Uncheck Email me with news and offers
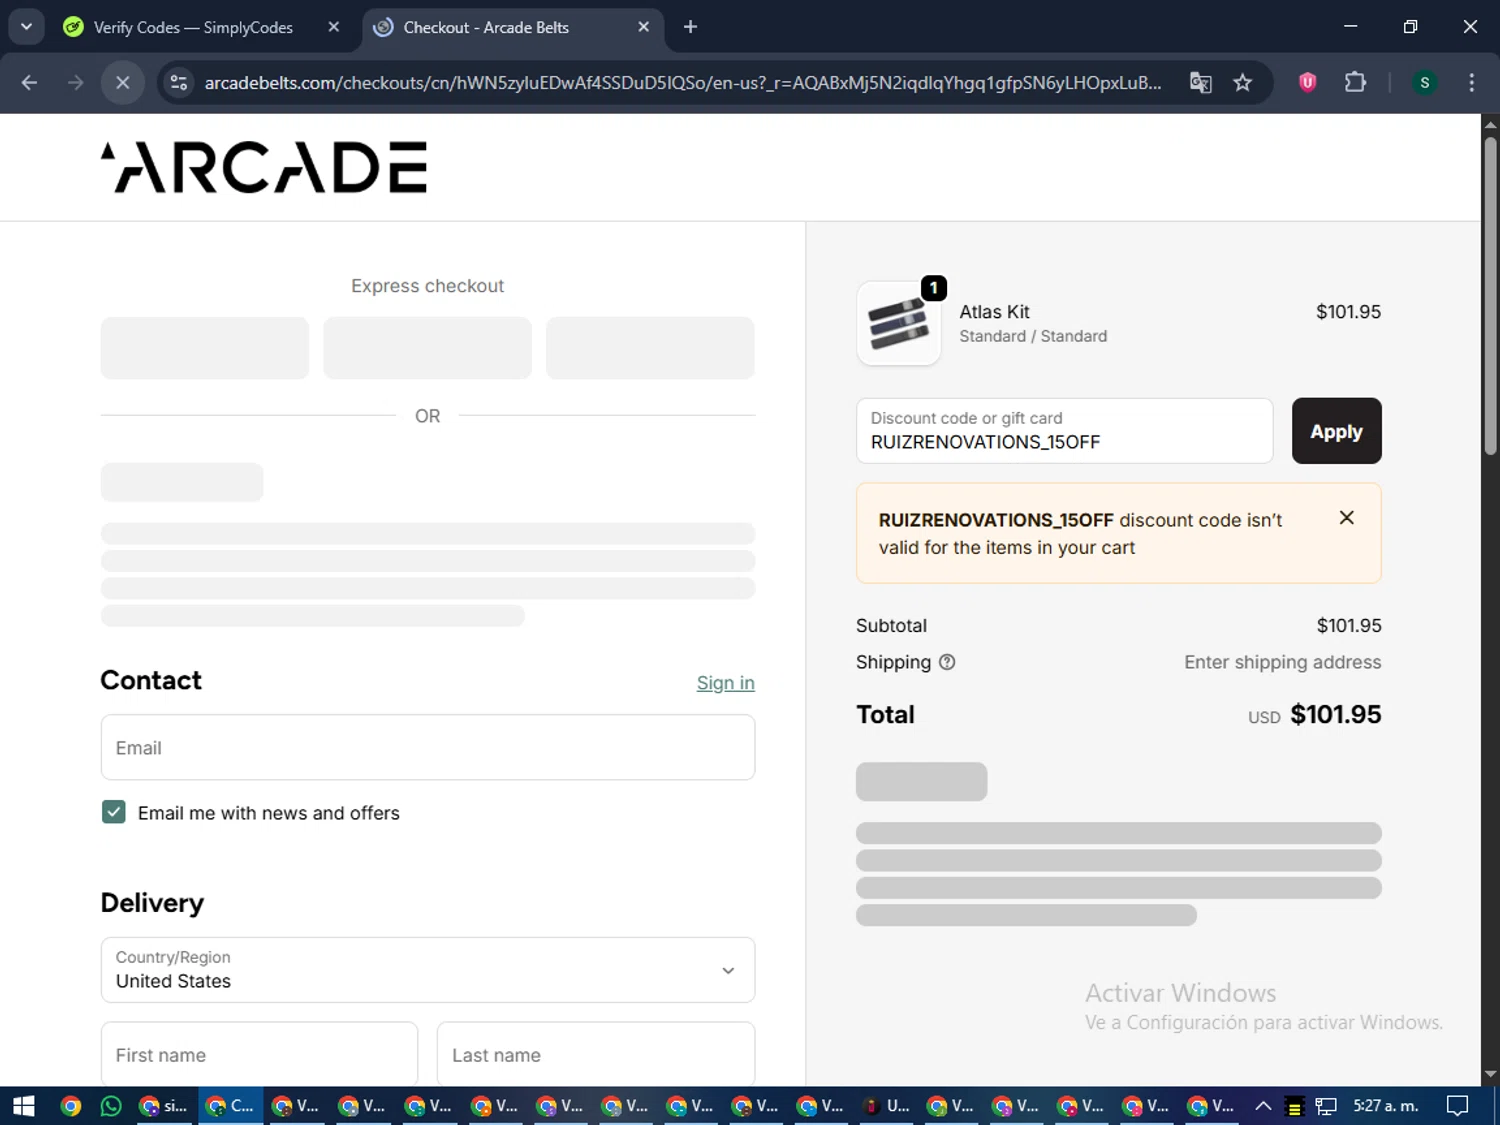 click(x=114, y=812)
